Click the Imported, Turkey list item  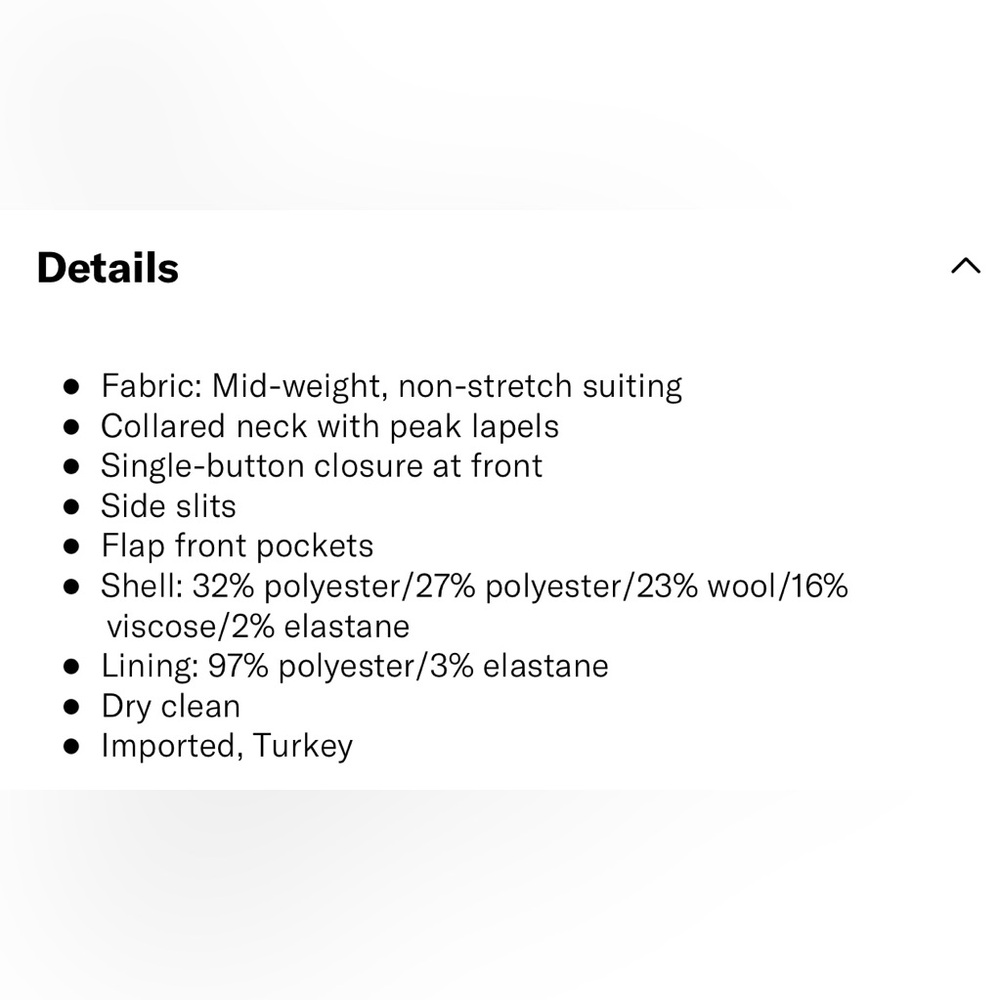(226, 746)
